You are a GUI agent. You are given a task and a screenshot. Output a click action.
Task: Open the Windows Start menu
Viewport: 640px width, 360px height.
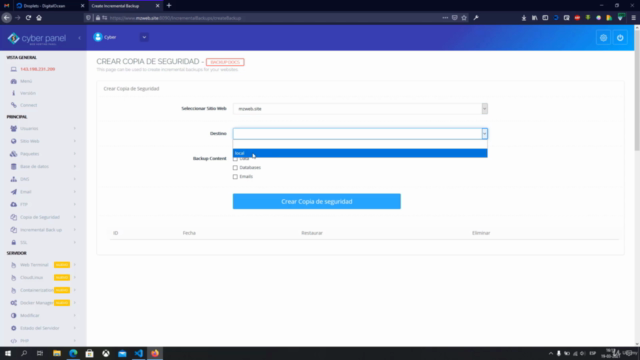[x=8, y=353]
